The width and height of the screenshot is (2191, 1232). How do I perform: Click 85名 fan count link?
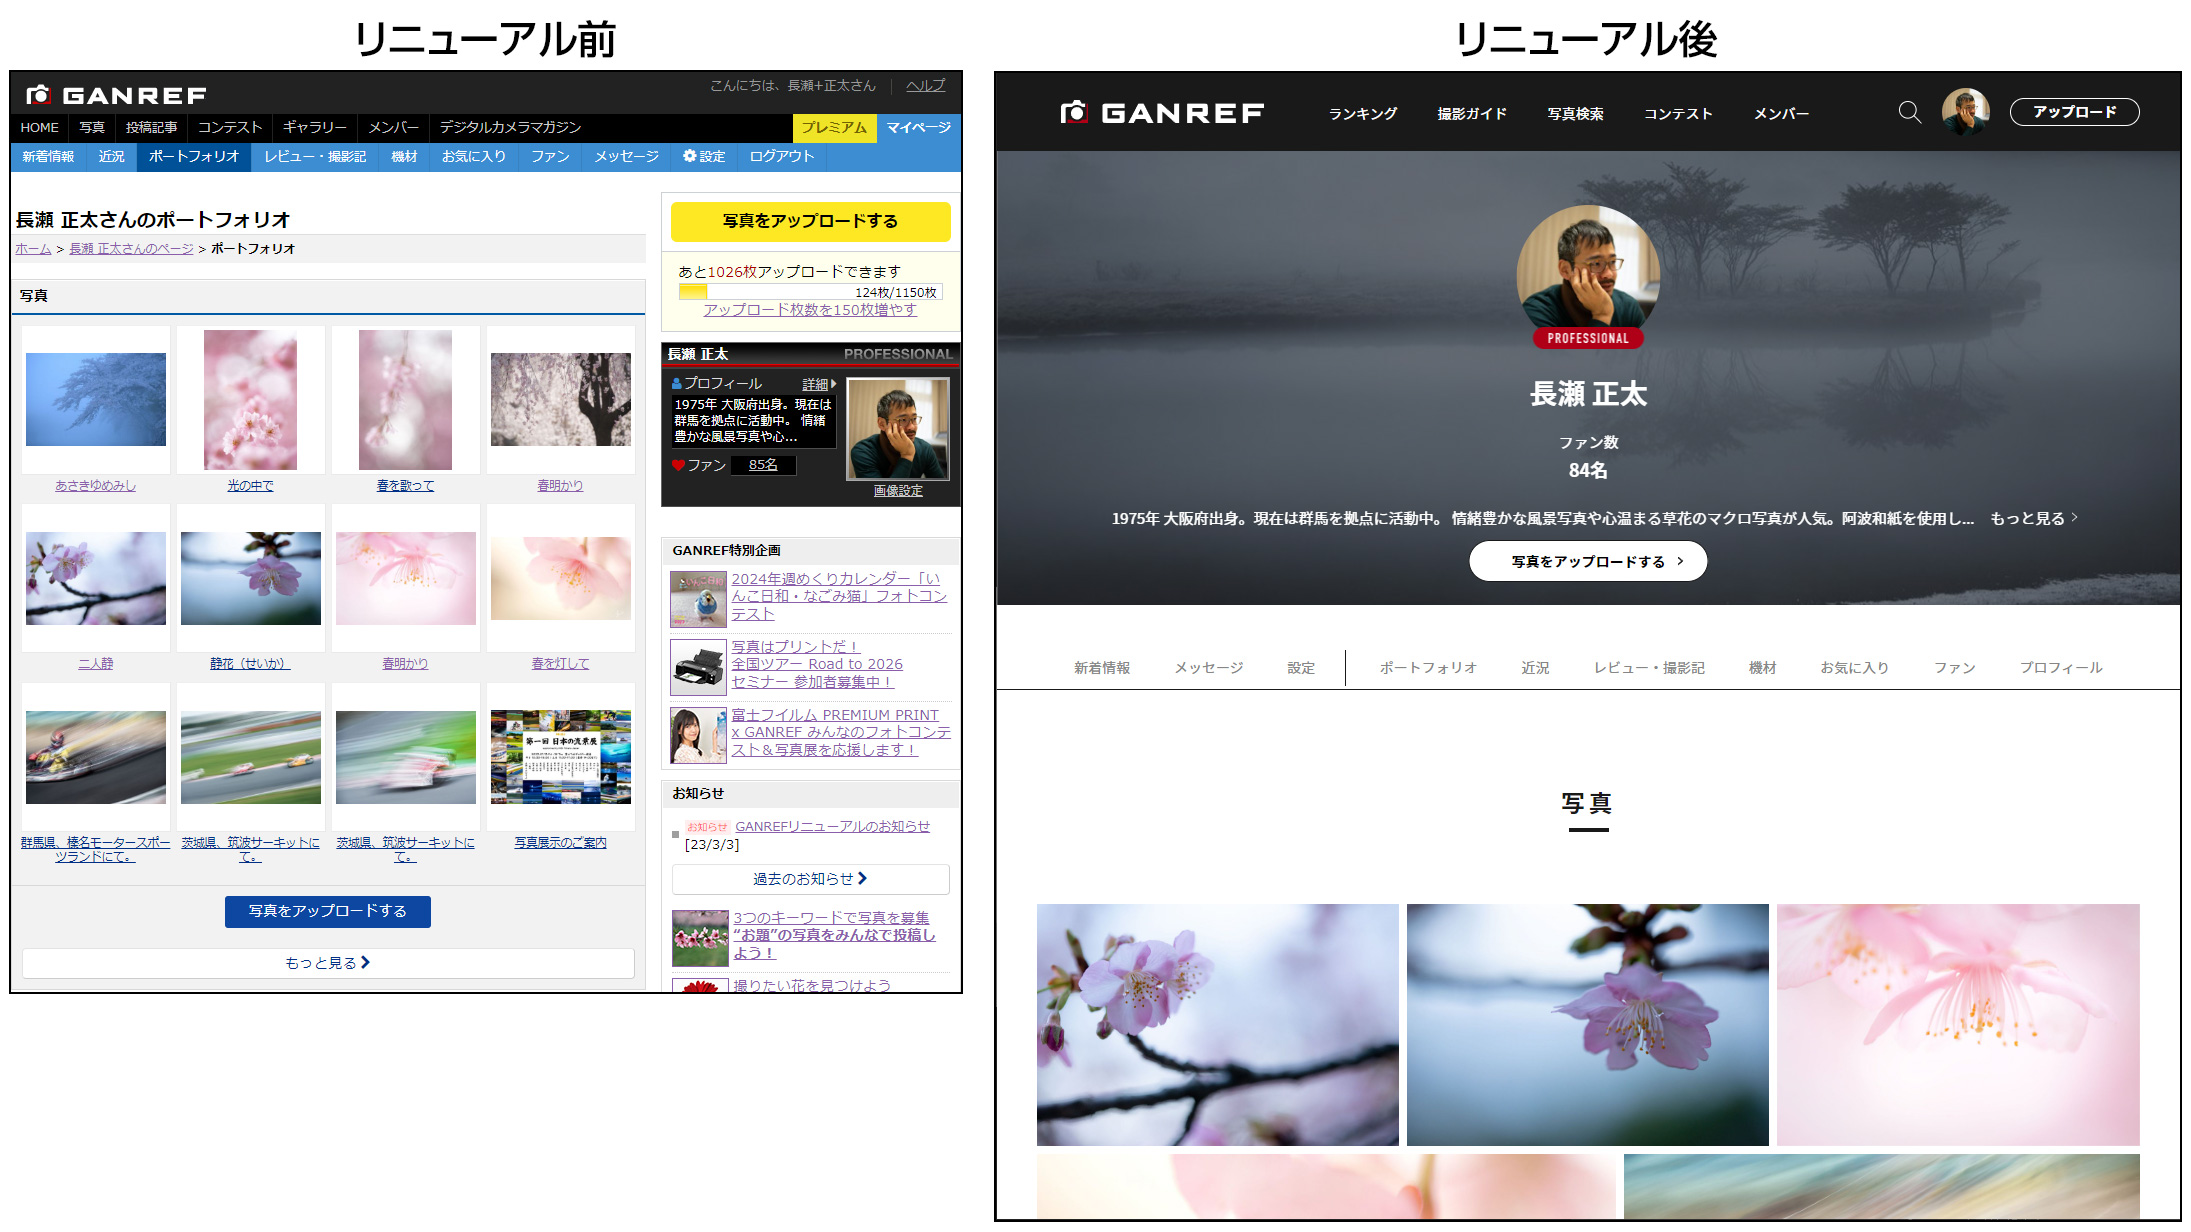pyautogui.click(x=763, y=465)
